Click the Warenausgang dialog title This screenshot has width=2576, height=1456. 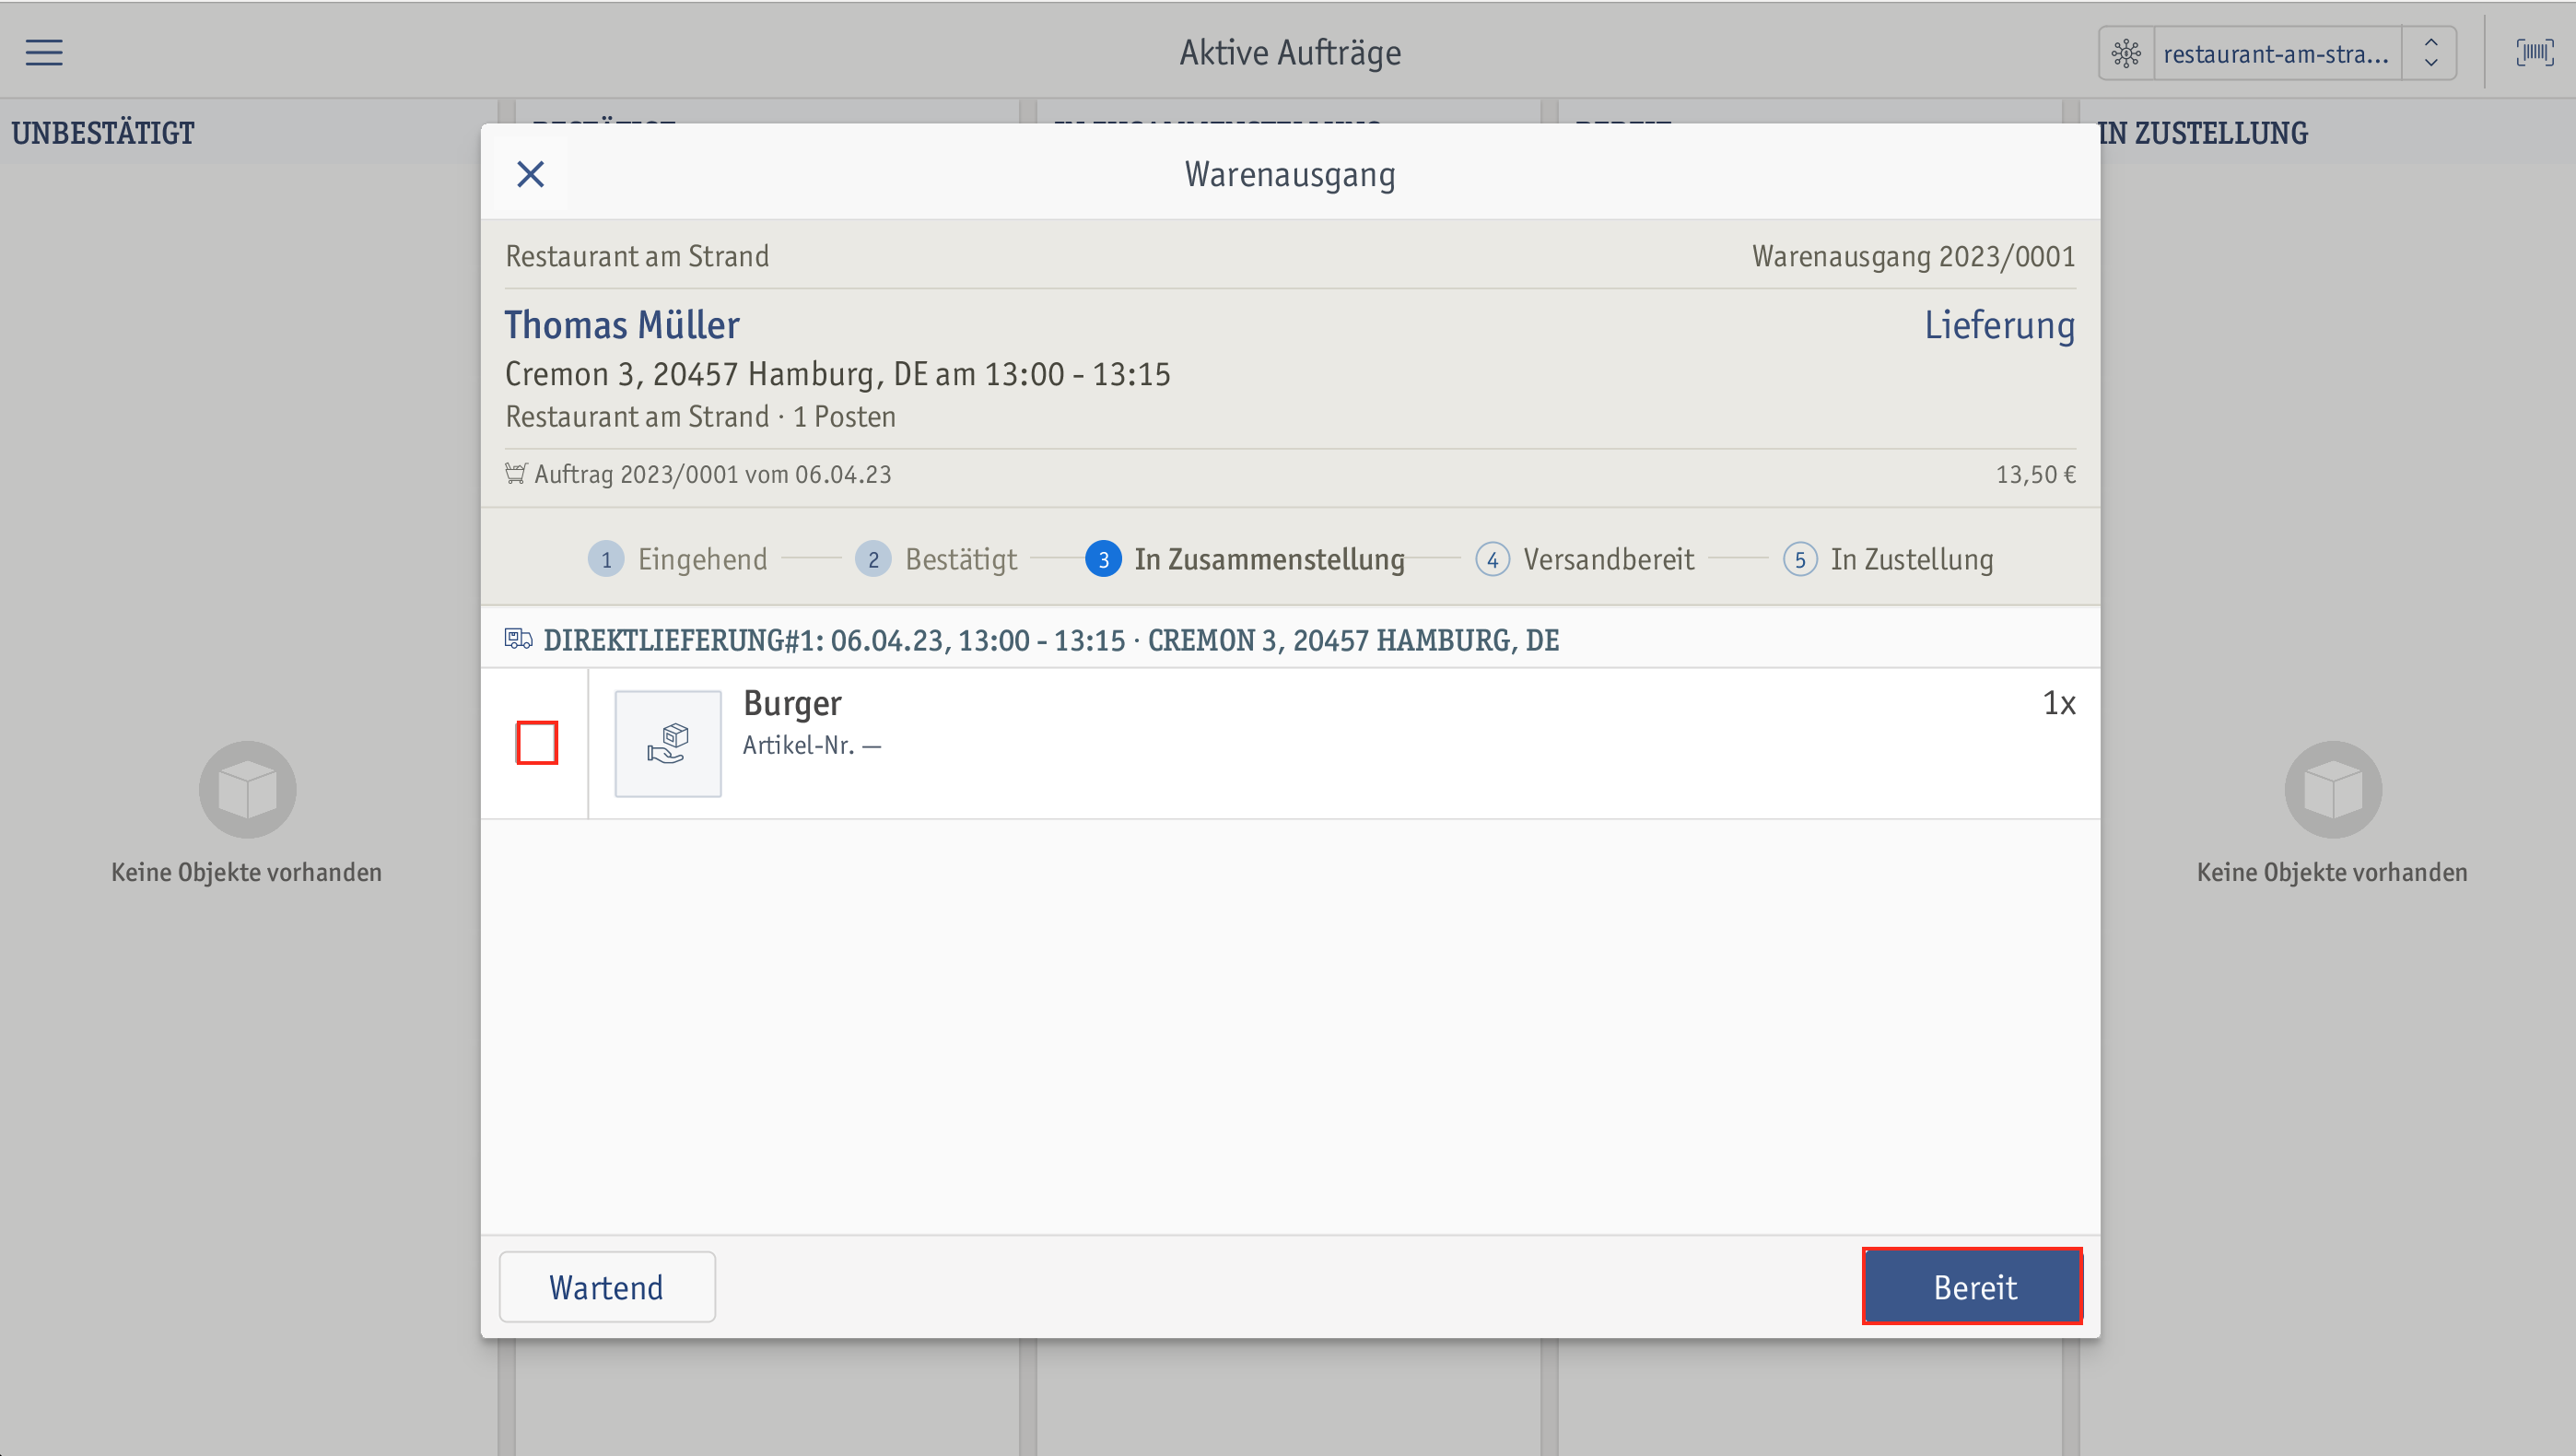click(1290, 174)
